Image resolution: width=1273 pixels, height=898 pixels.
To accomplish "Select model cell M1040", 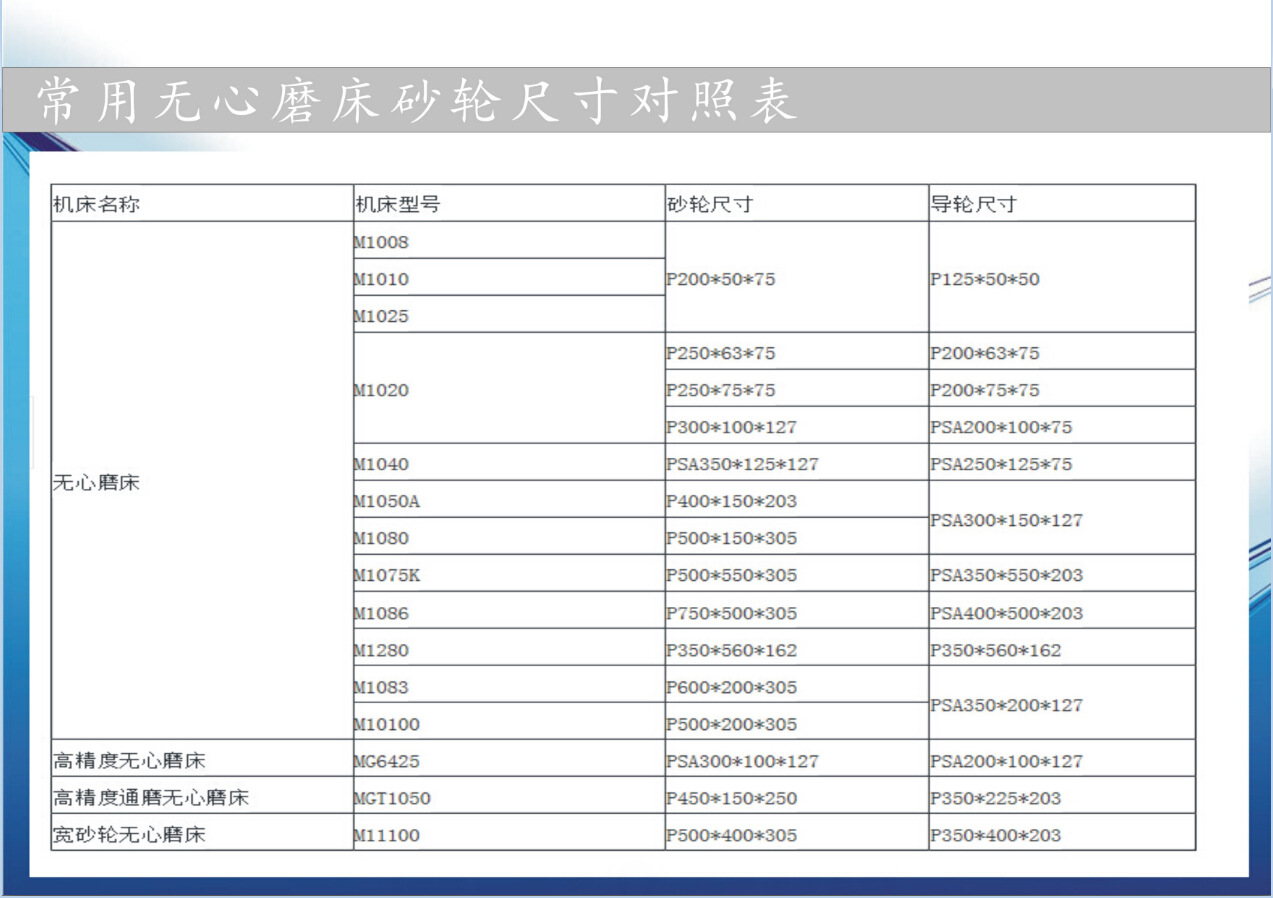I will (x=509, y=462).
